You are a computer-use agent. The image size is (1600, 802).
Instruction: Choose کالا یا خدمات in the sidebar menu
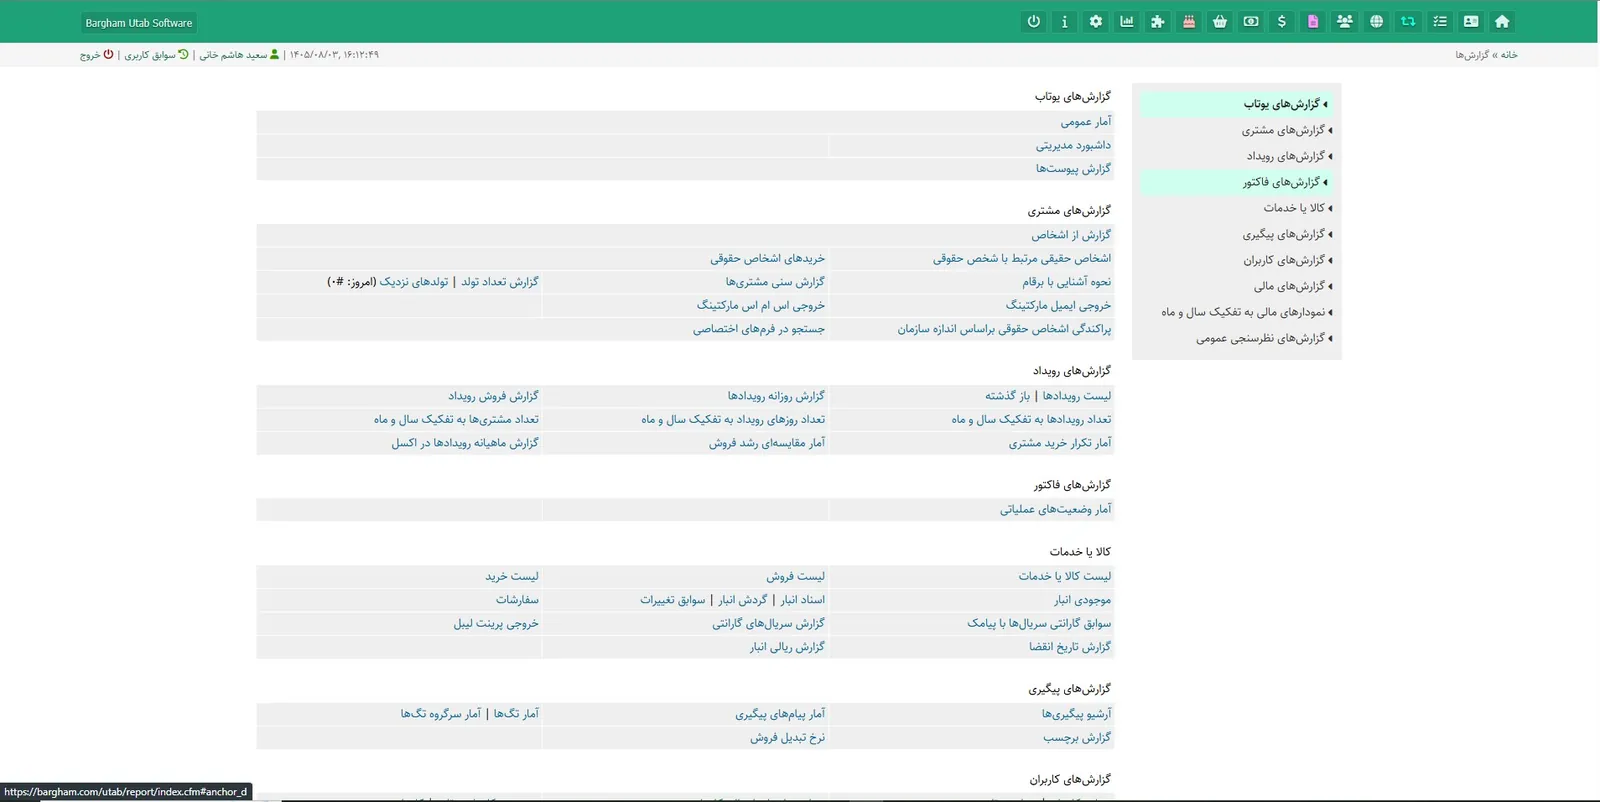tap(1298, 208)
